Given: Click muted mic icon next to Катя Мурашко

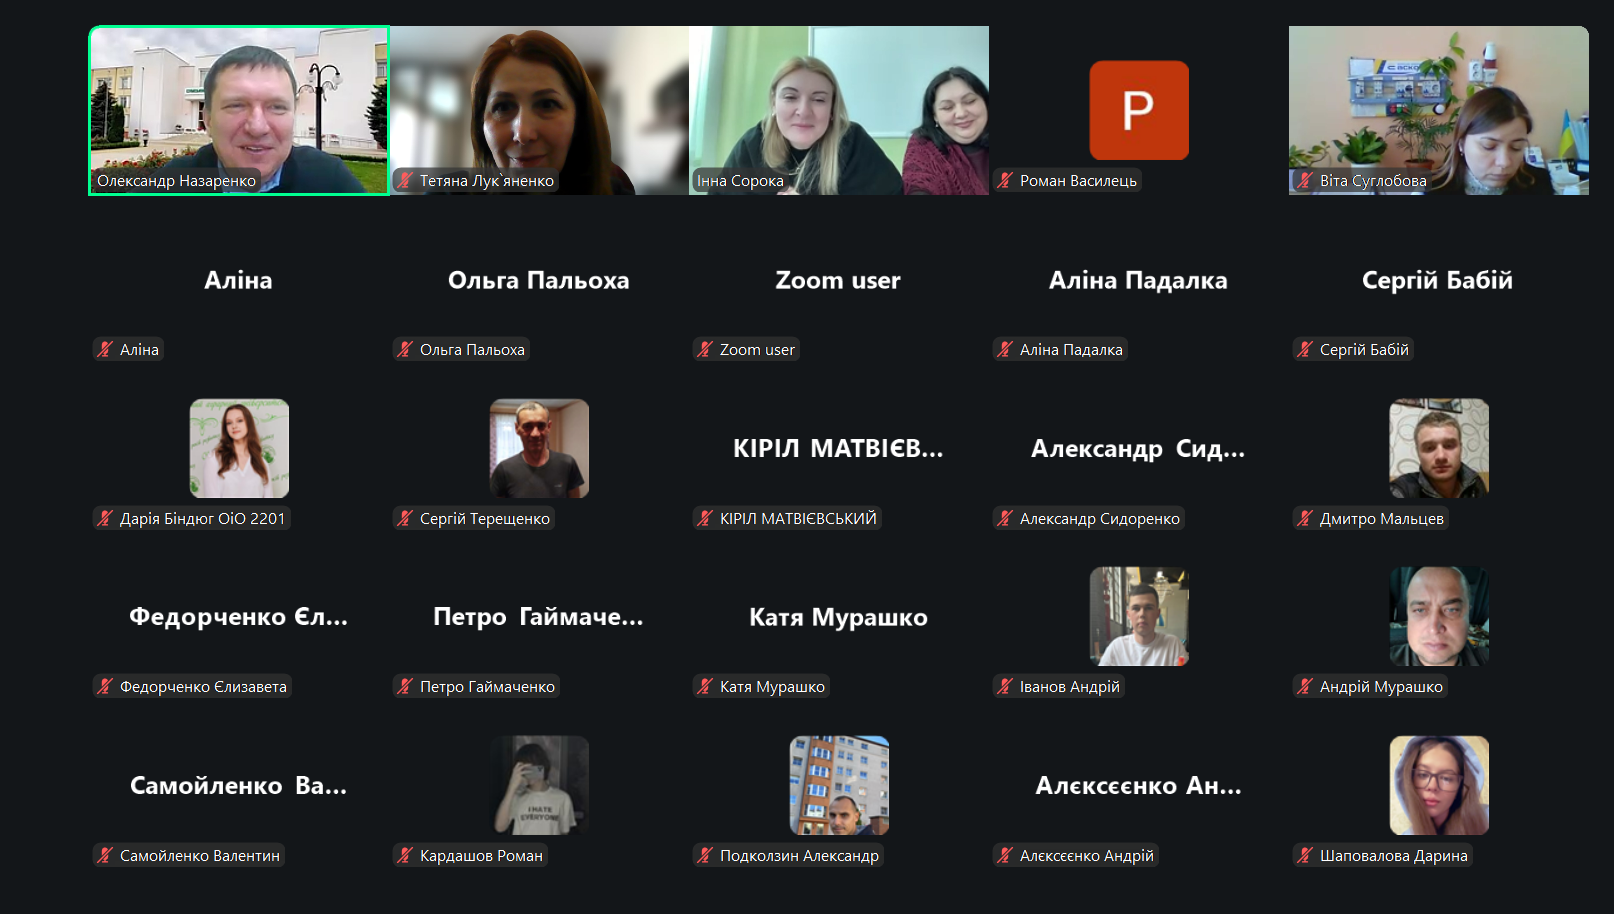Looking at the screenshot, I should [705, 687].
